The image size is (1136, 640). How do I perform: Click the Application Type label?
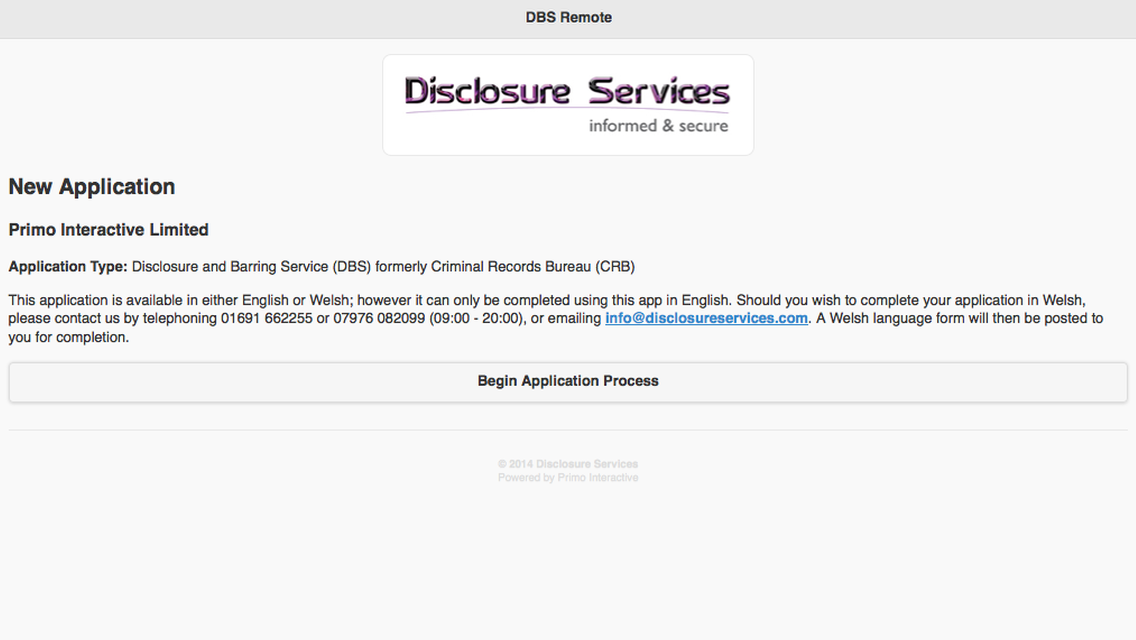tap(68, 267)
